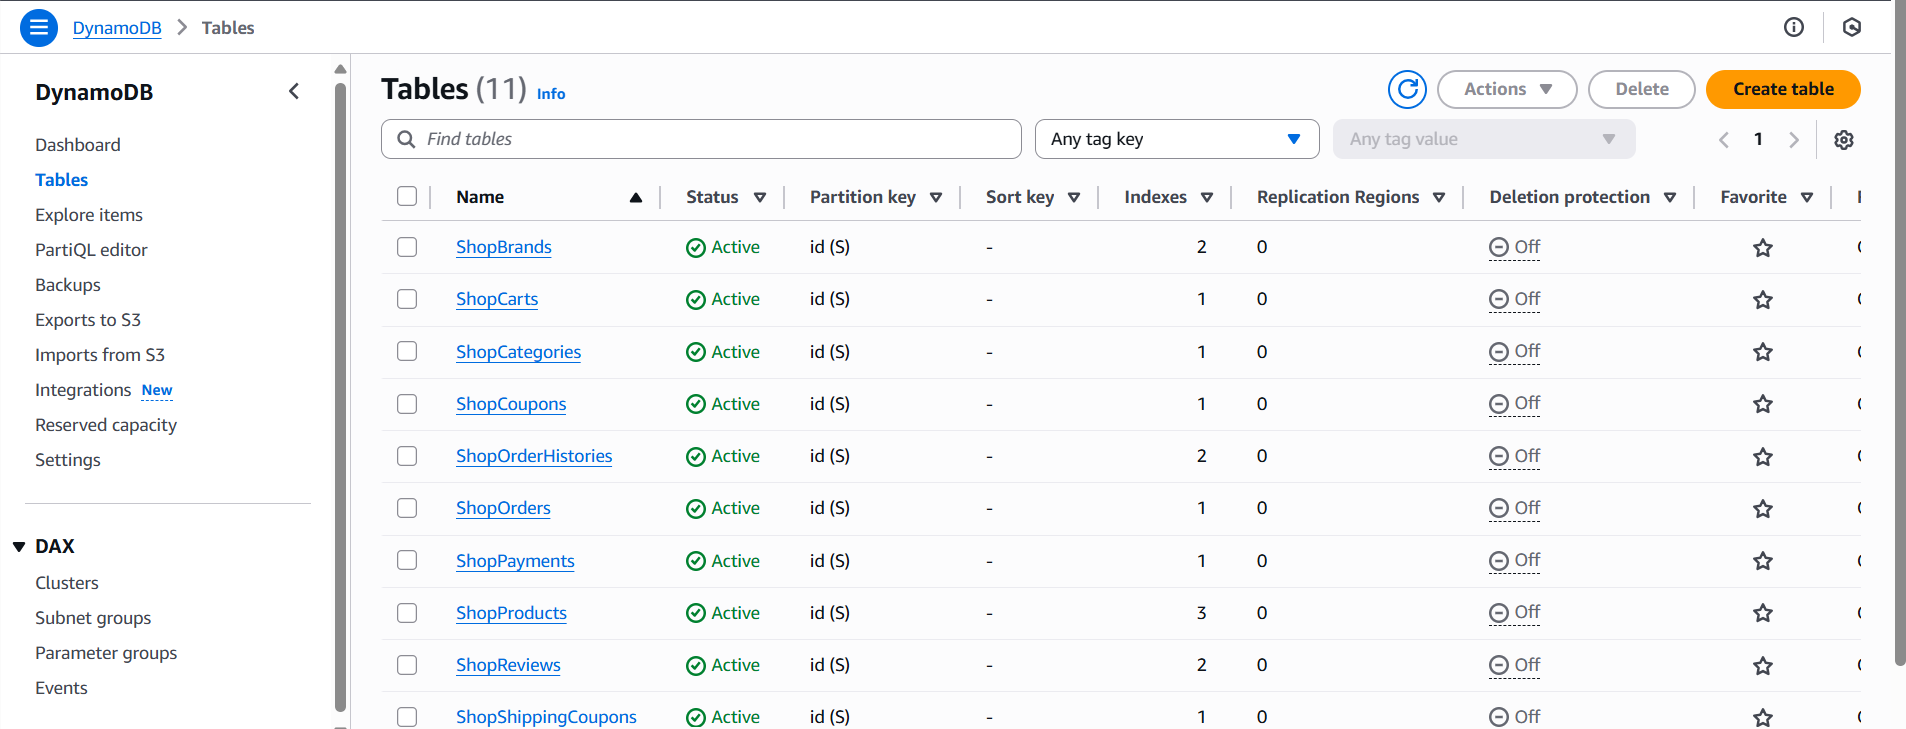Open the hamburger navigation menu
1906x729 pixels.
(38, 27)
